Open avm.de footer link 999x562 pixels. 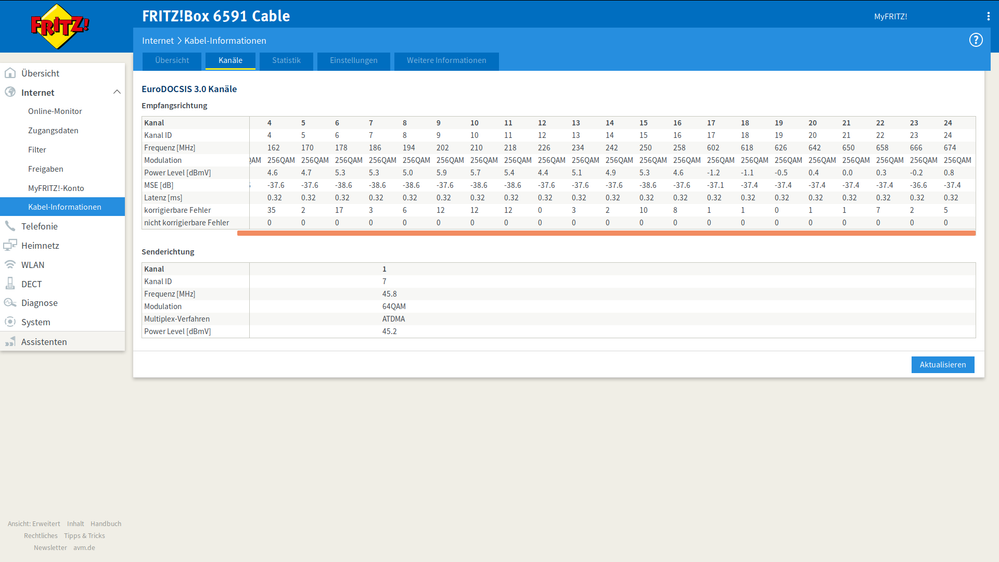pyautogui.click(x=83, y=548)
